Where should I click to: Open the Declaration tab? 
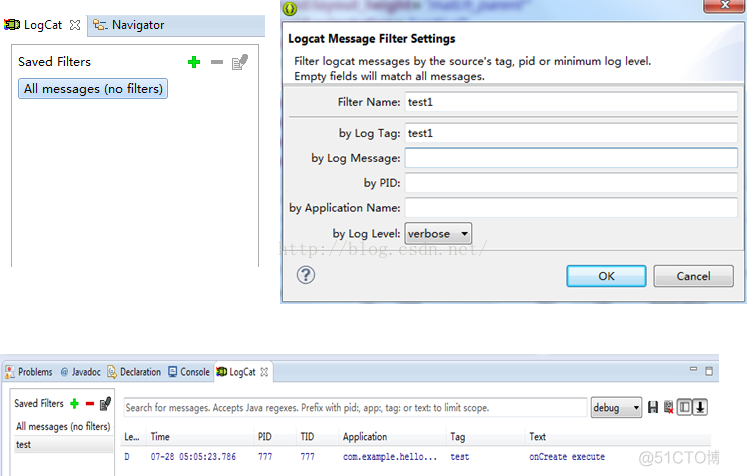pos(134,372)
